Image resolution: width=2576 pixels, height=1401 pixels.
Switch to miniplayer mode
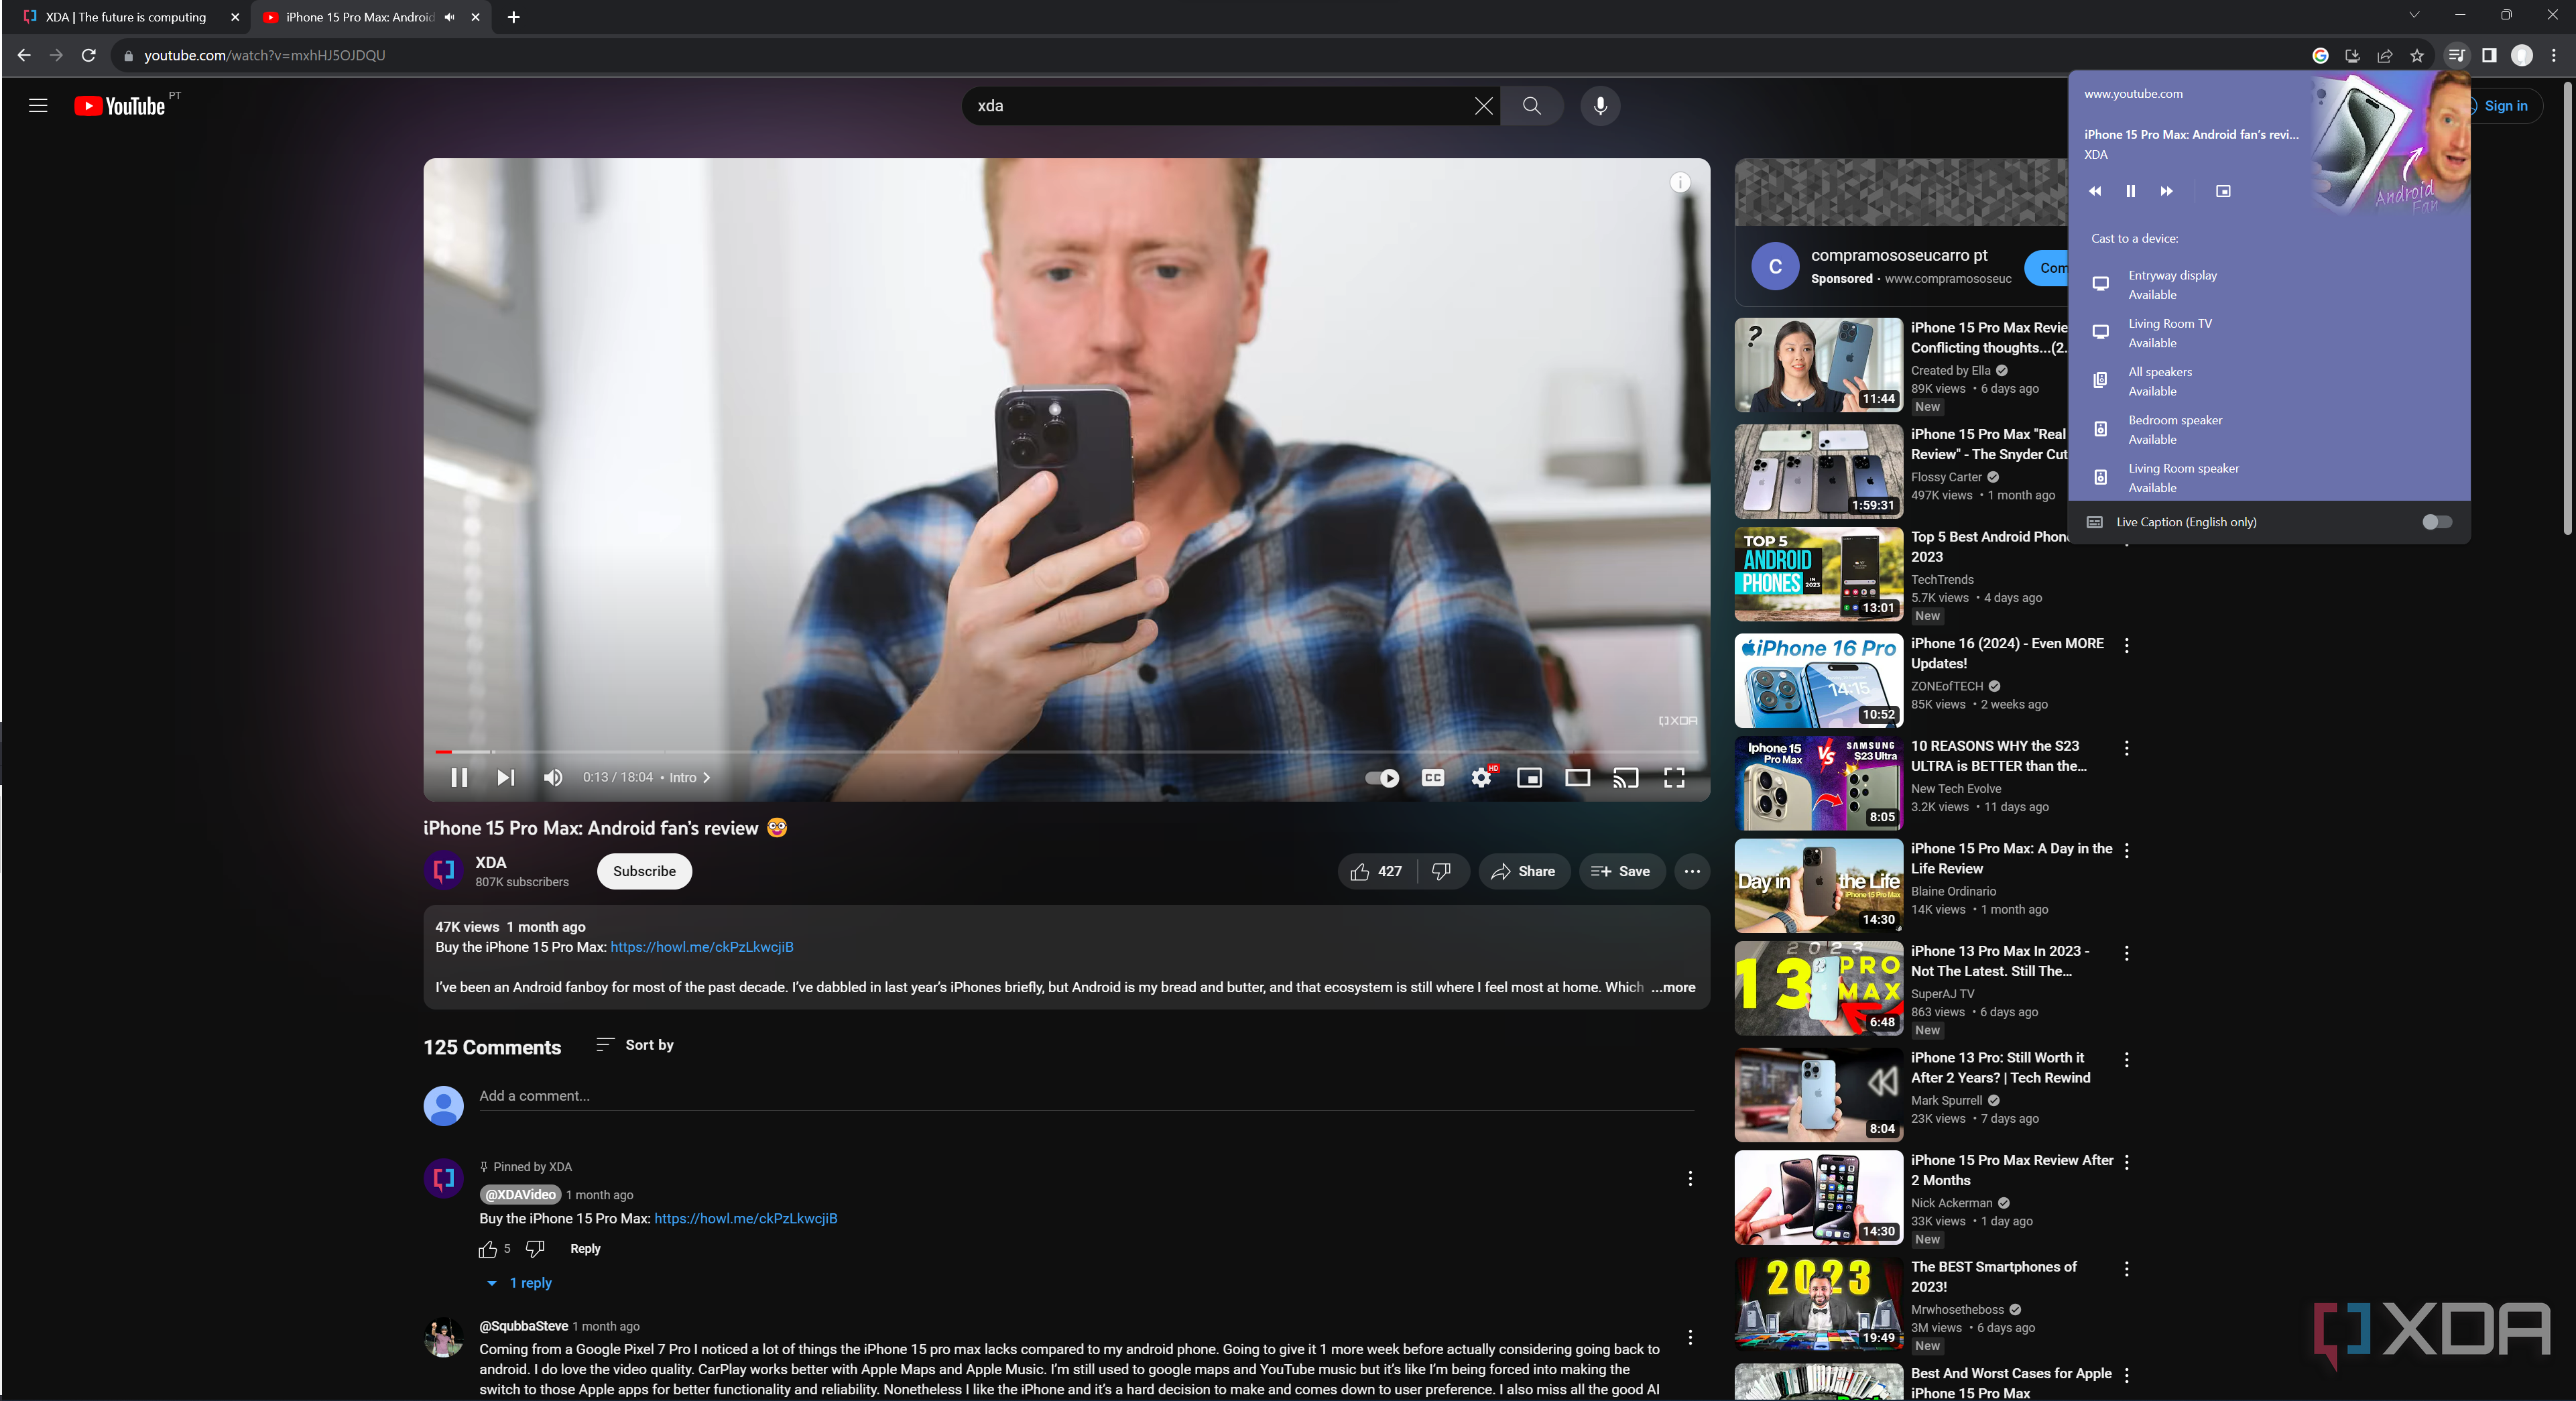[1529, 778]
